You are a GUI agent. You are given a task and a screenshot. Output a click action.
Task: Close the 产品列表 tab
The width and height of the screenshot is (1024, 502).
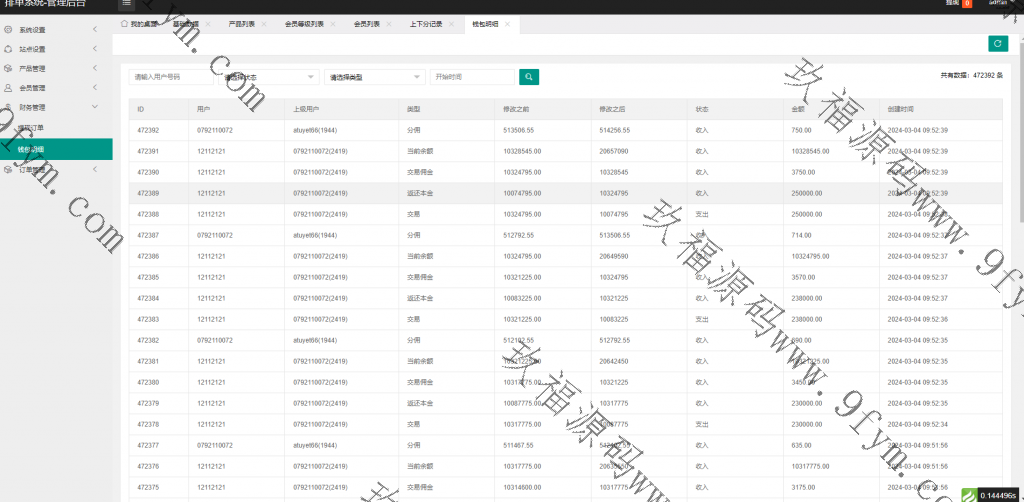click(x=264, y=23)
